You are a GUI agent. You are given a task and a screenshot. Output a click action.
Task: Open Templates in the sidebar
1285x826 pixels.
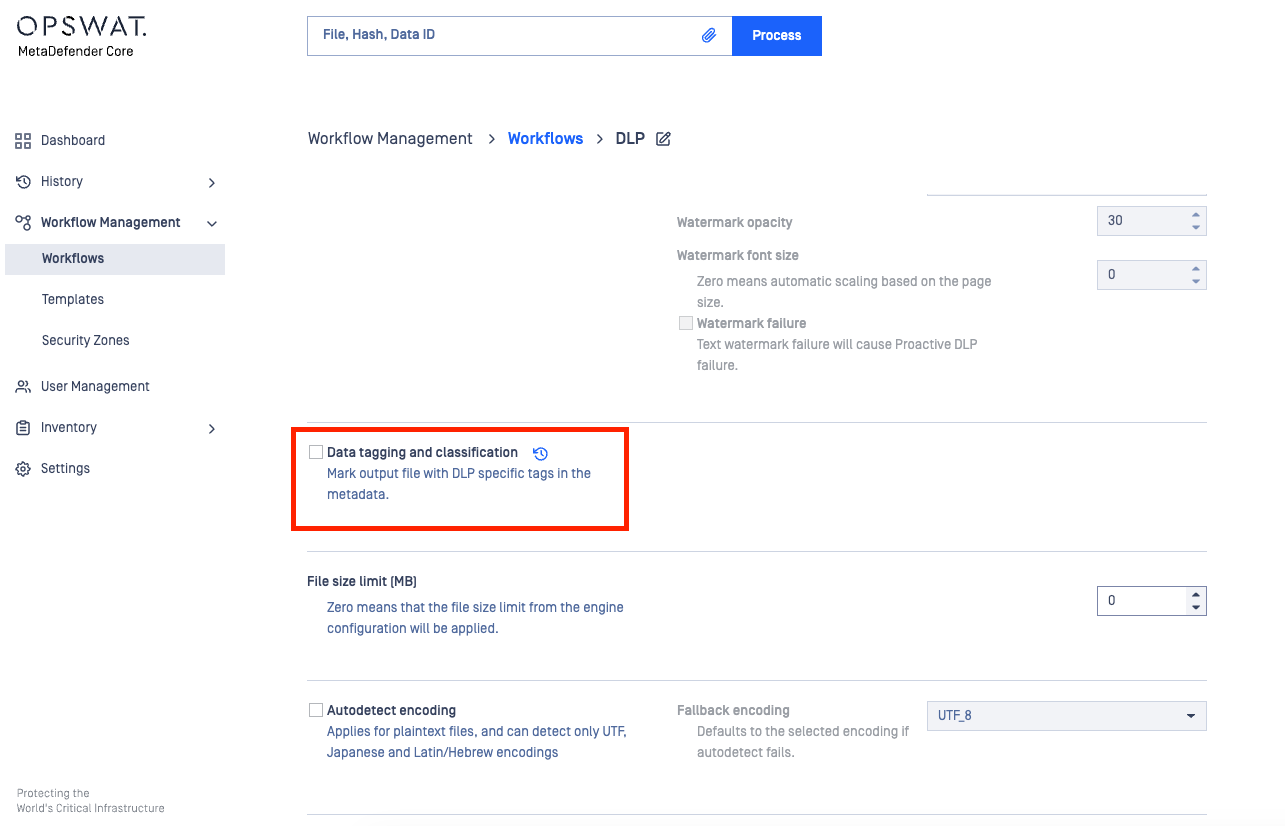point(73,299)
